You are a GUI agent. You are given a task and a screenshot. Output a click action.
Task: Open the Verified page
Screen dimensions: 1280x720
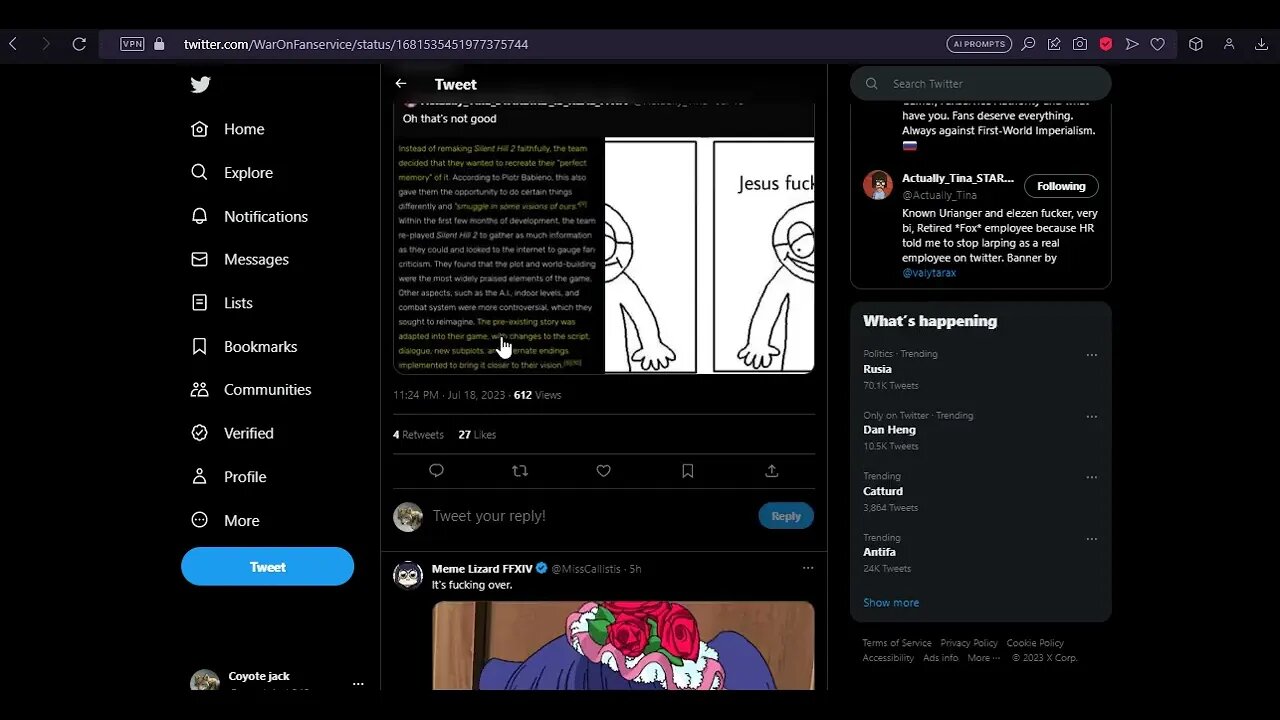[x=249, y=433]
